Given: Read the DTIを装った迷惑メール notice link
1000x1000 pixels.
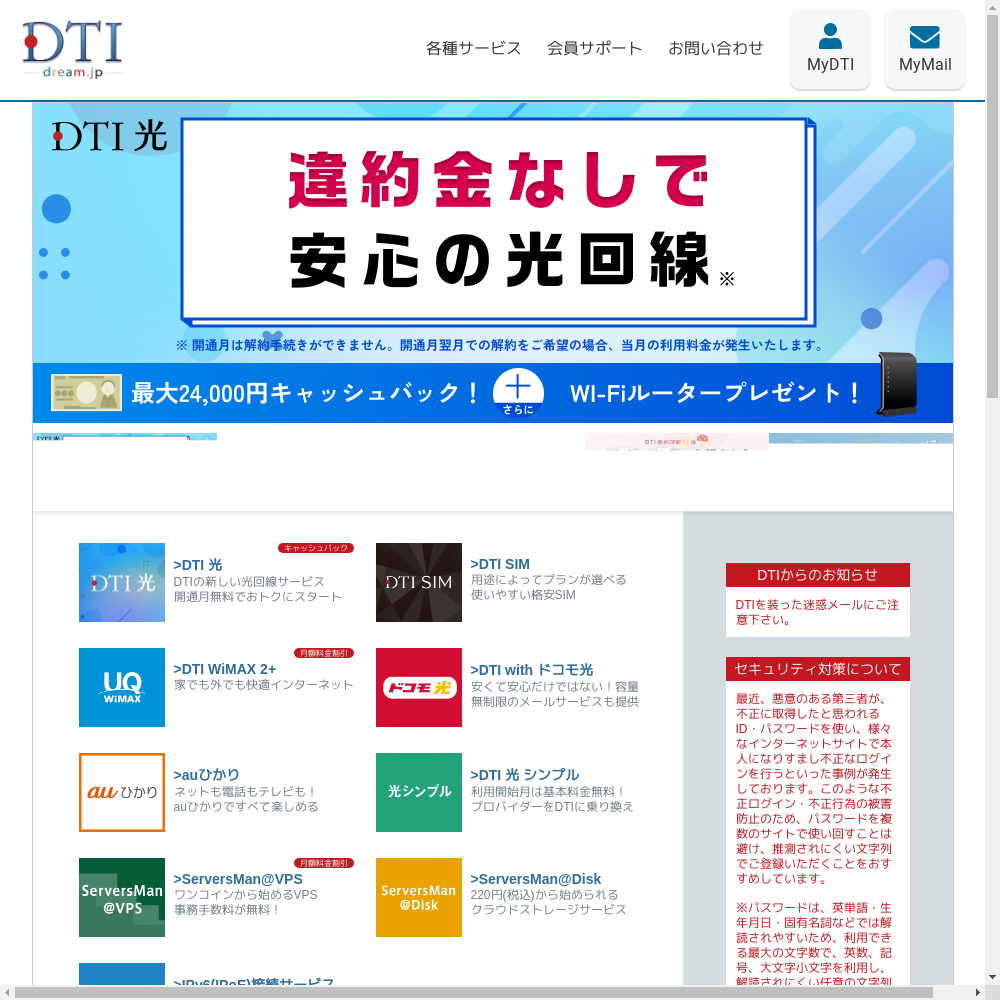Looking at the screenshot, I should [817, 612].
